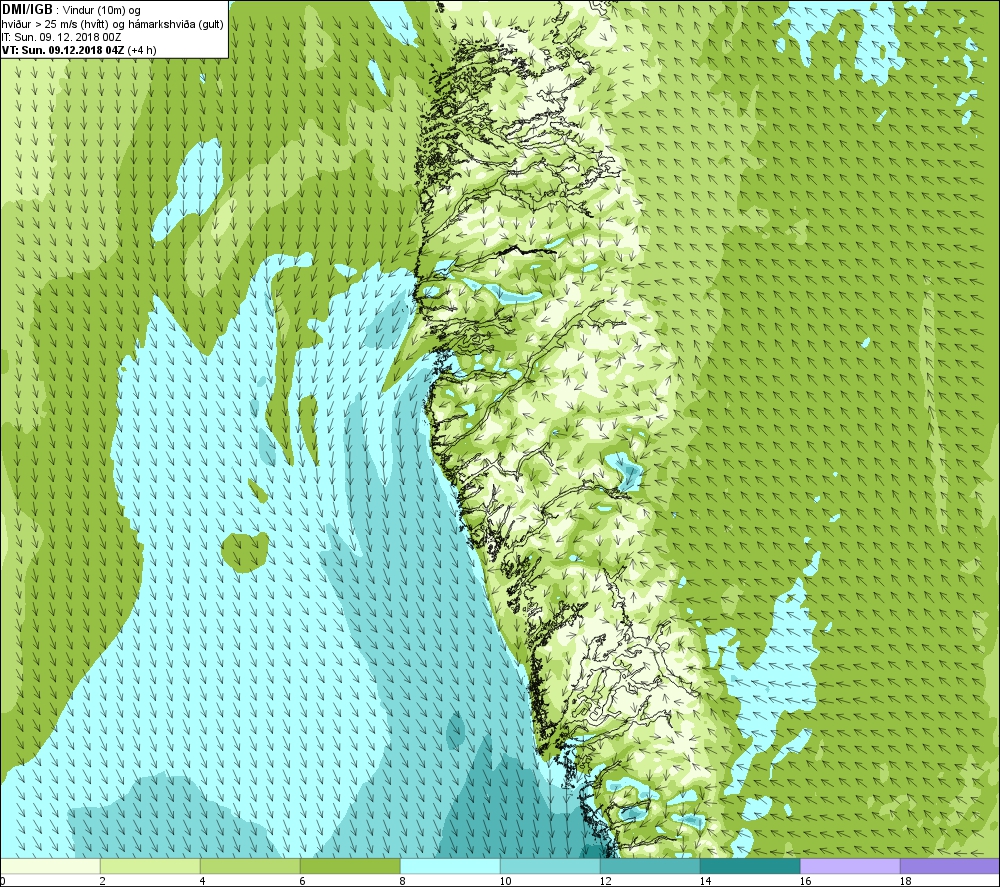This screenshot has width=1000, height=887.
Task: Click the legend value label 14
Action: coord(705,881)
